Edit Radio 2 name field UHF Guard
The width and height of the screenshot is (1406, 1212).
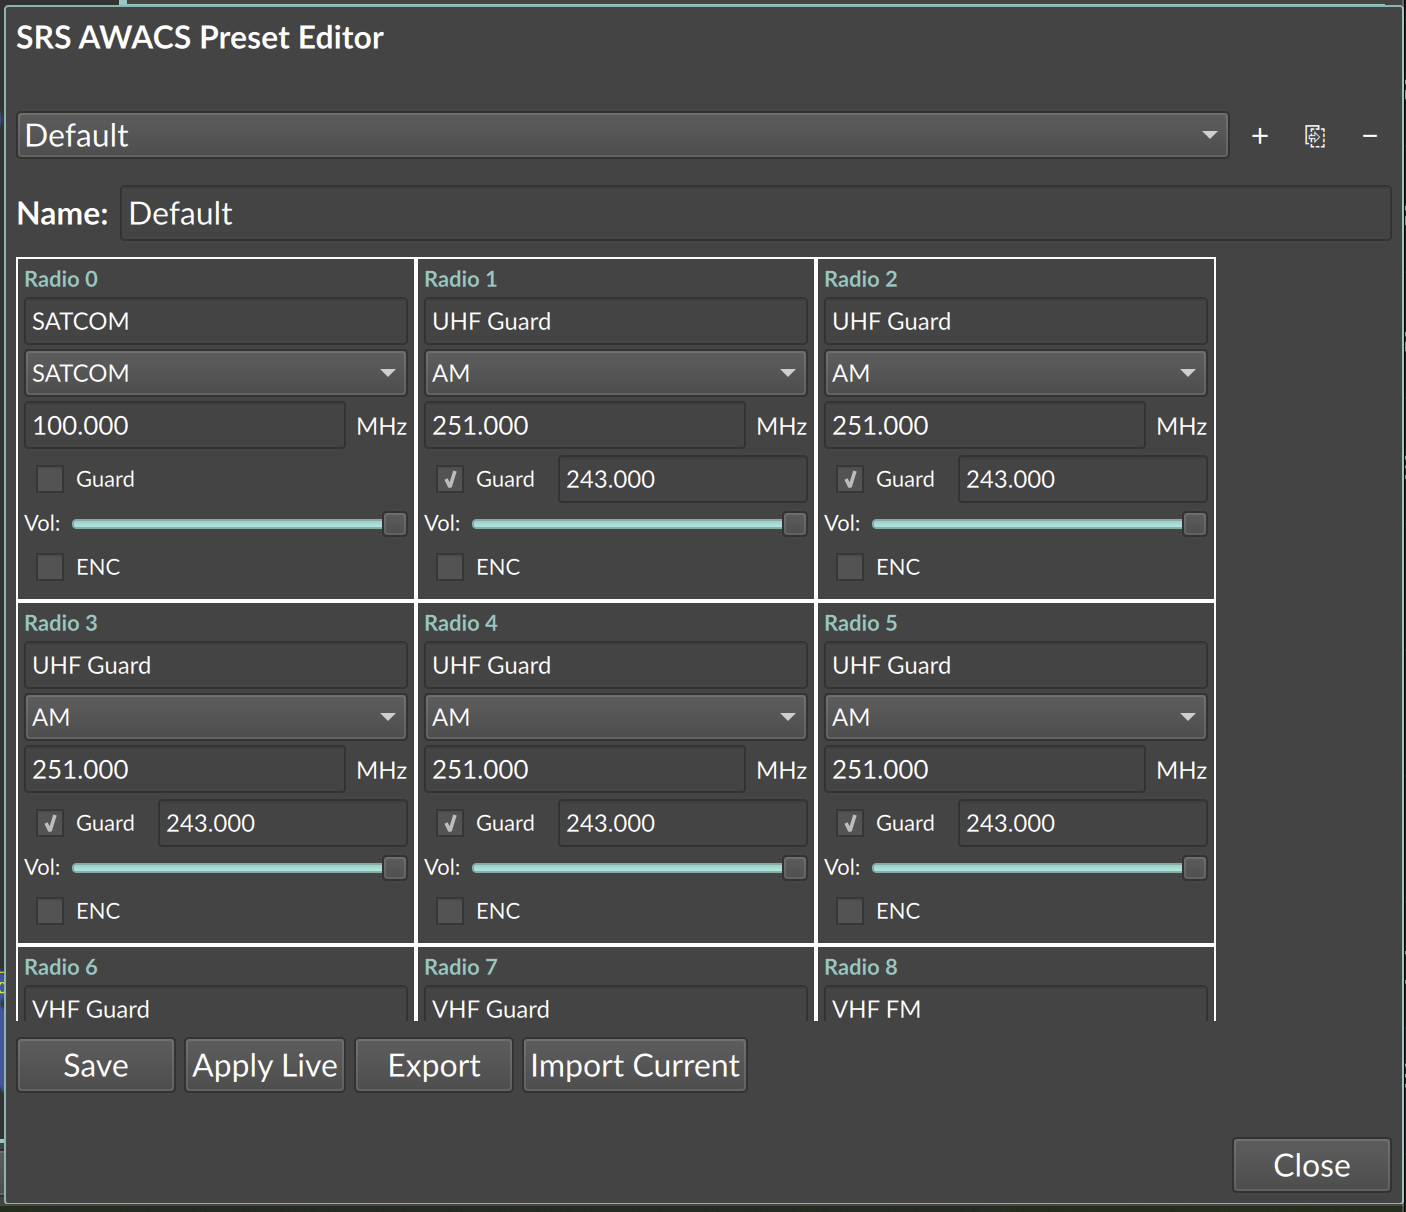1015,321
